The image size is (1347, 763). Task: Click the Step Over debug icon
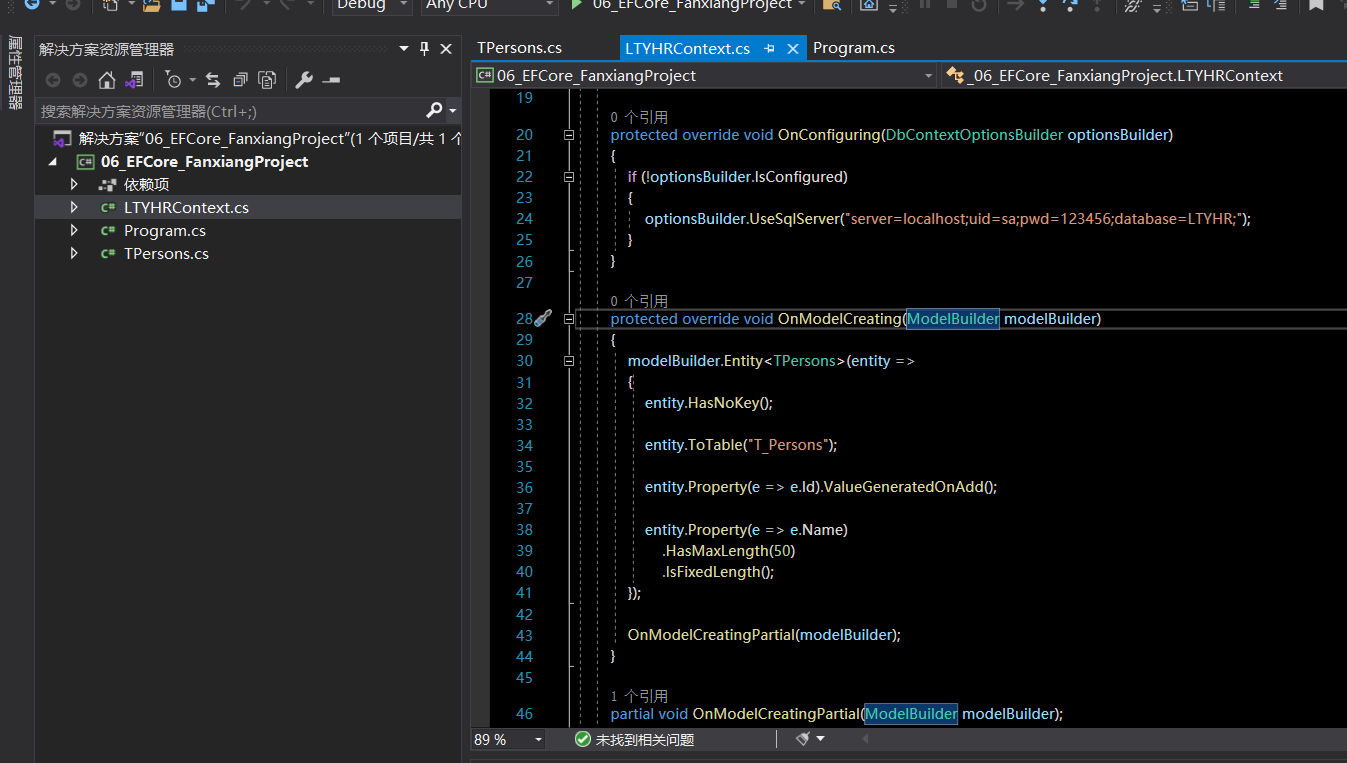coord(1070,5)
